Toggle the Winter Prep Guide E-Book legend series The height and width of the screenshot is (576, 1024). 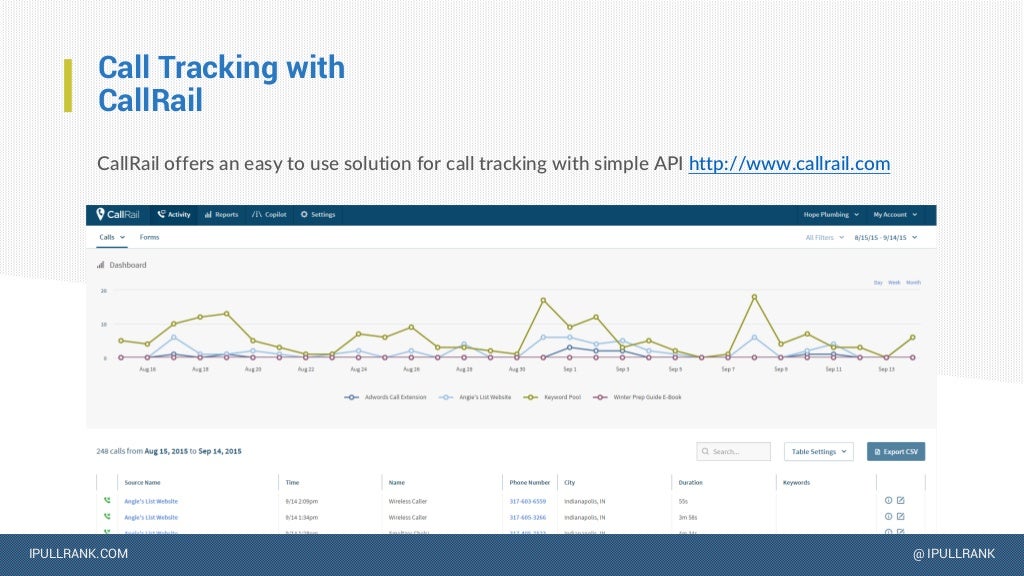pos(637,397)
